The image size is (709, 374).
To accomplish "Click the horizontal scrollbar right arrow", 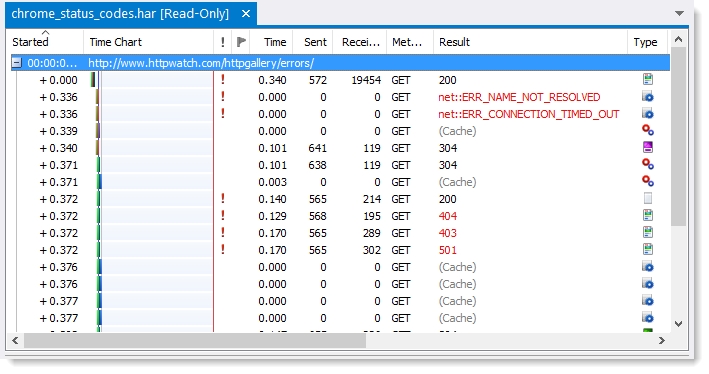I will (x=662, y=341).
